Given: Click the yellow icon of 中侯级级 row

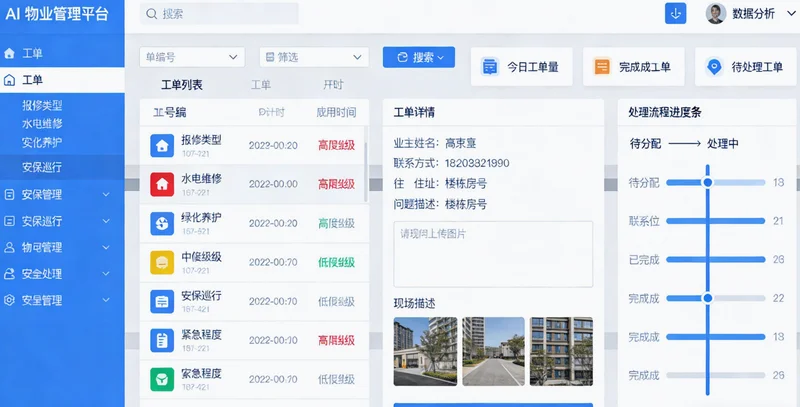Looking at the screenshot, I should [x=162, y=262].
